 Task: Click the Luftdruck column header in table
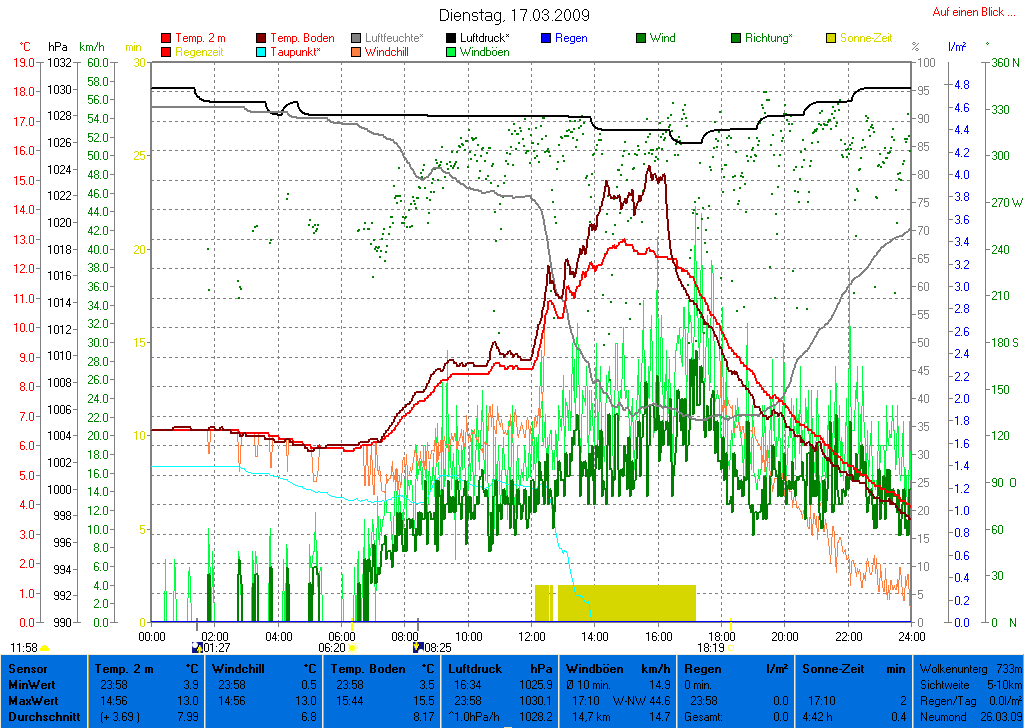click(x=473, y=668)
